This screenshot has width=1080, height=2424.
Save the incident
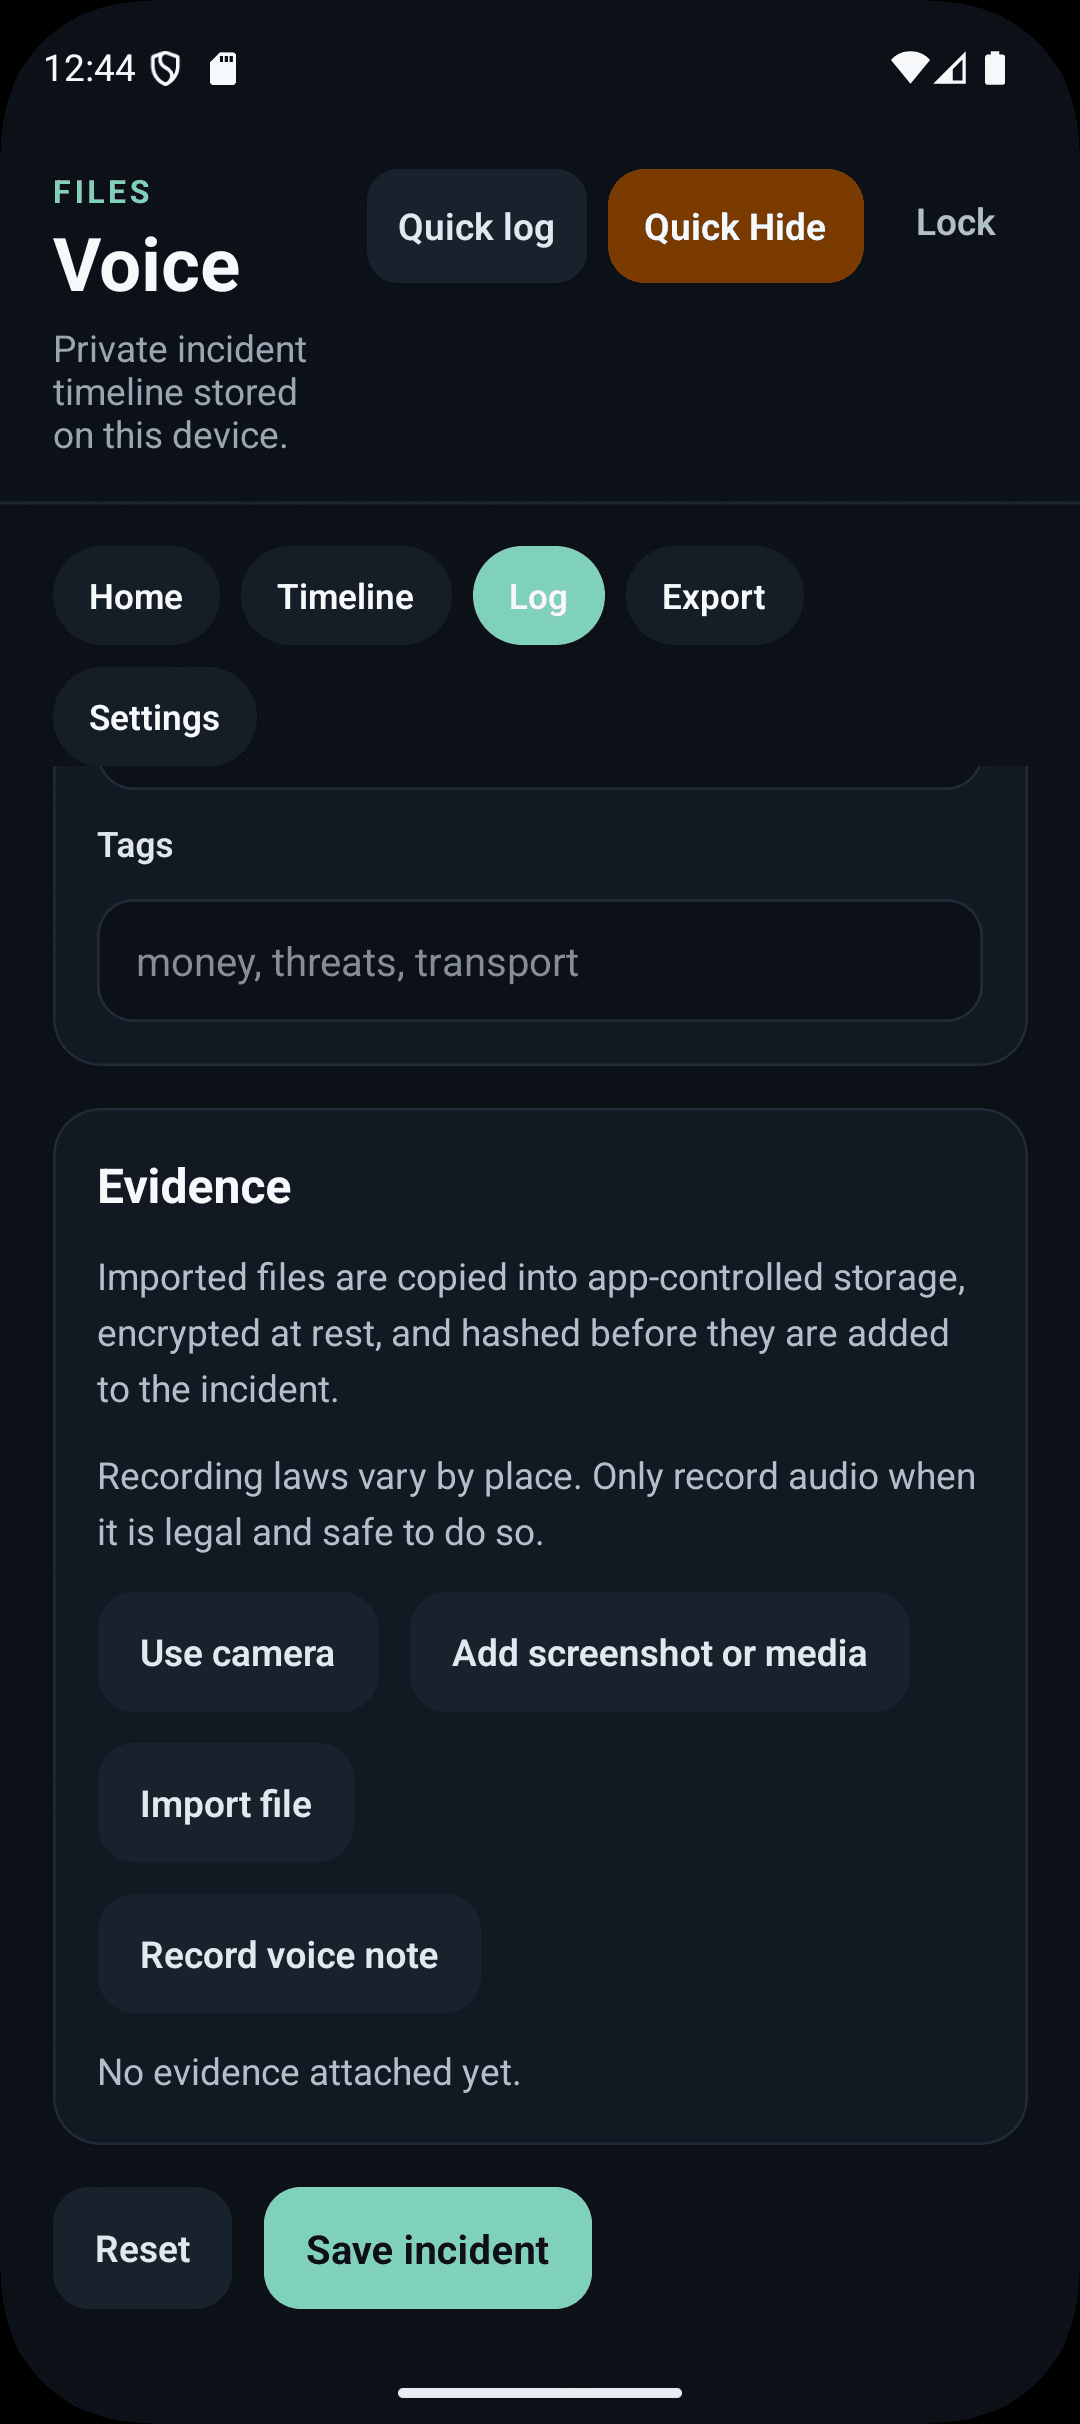pyautogui.click(x=427, y=2248)
